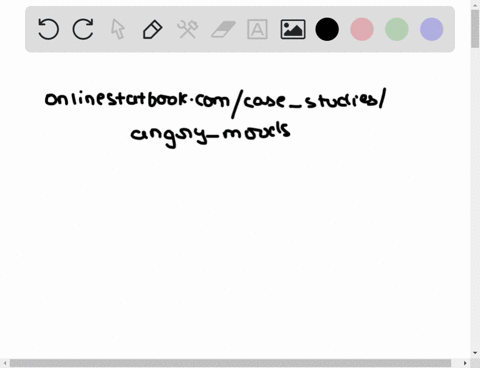The height and width of the screenshot is (368, 480).
Task: Choose the pen drawing tool
Action: (x=153, y=29)
